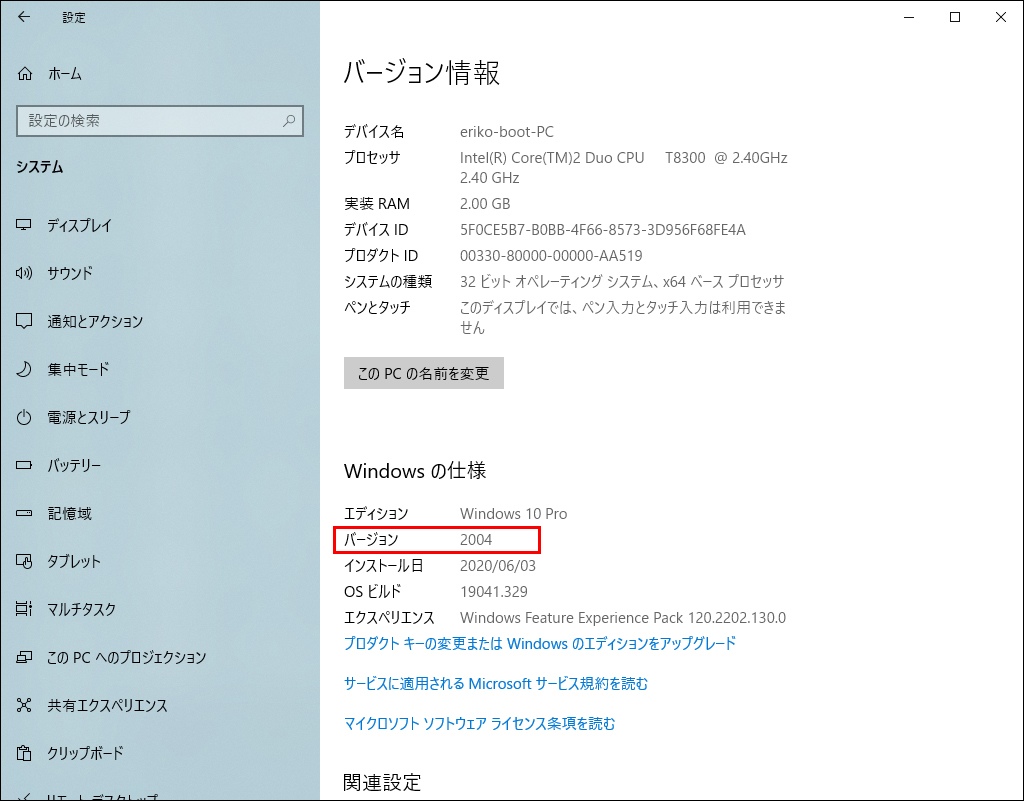Image resolution: width=1024 pixels, height=801 pixels.
Task: Click the version value 2004
Action: [x=476, y=540]
